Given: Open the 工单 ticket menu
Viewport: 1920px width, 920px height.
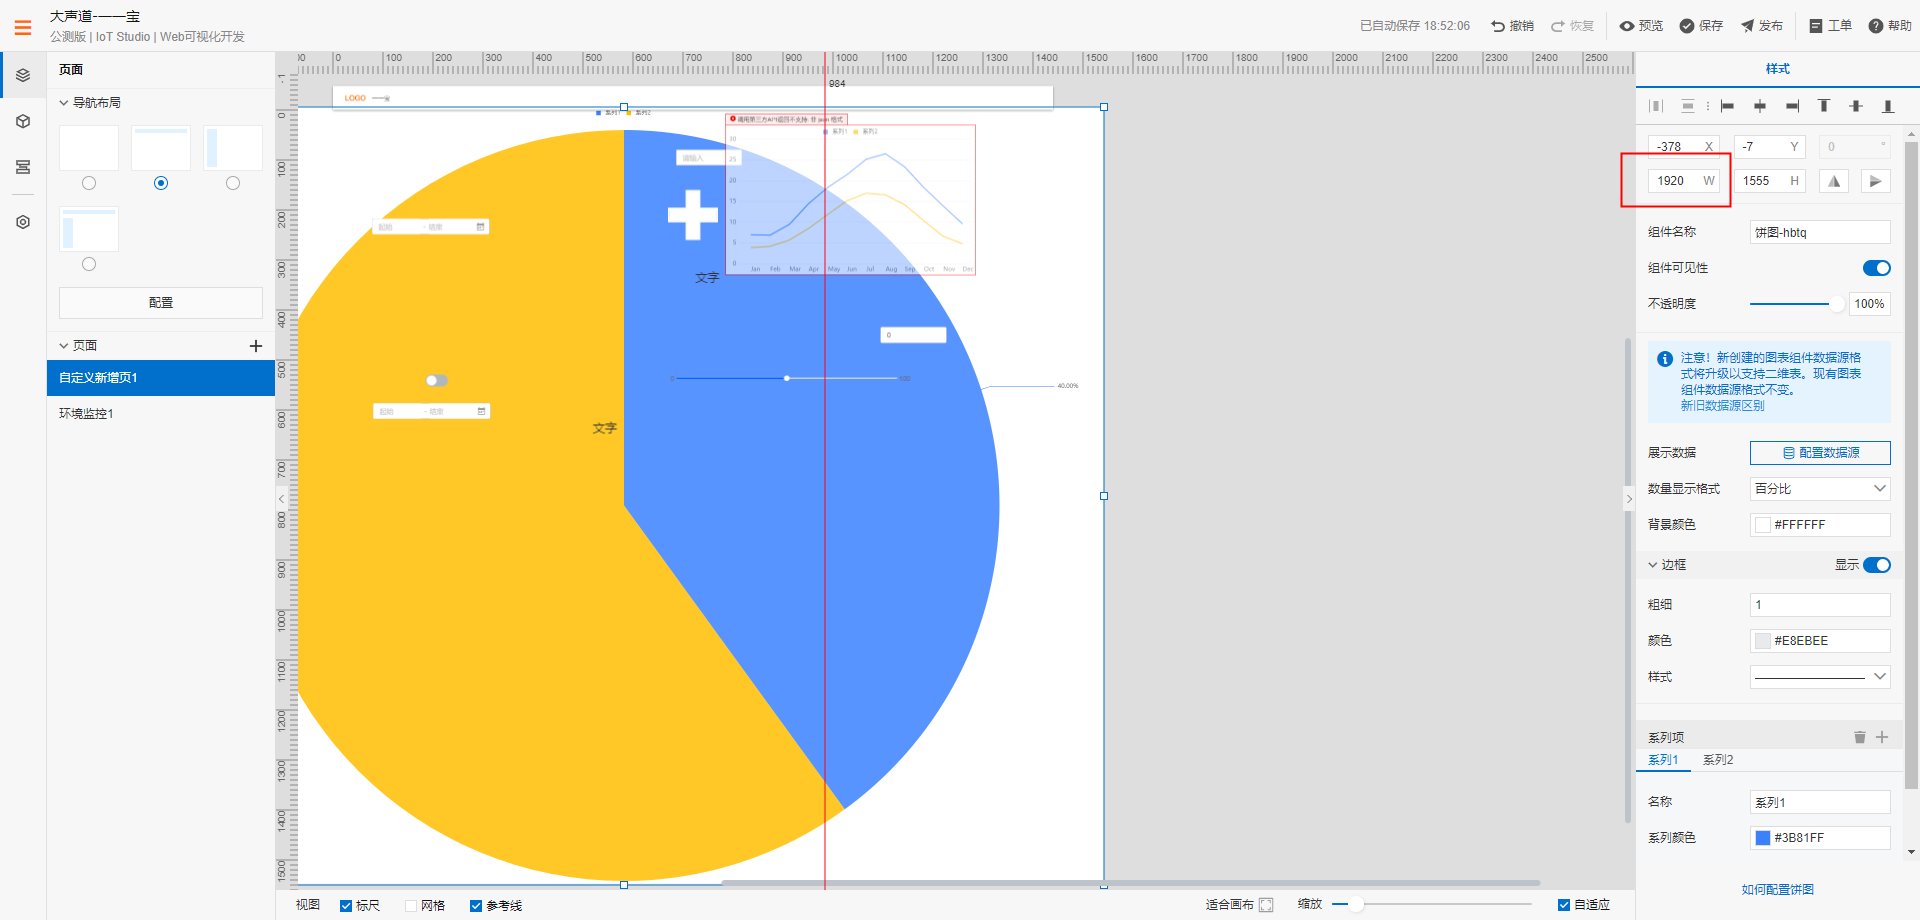Looking at the screenshot, I should [1830, 26].
